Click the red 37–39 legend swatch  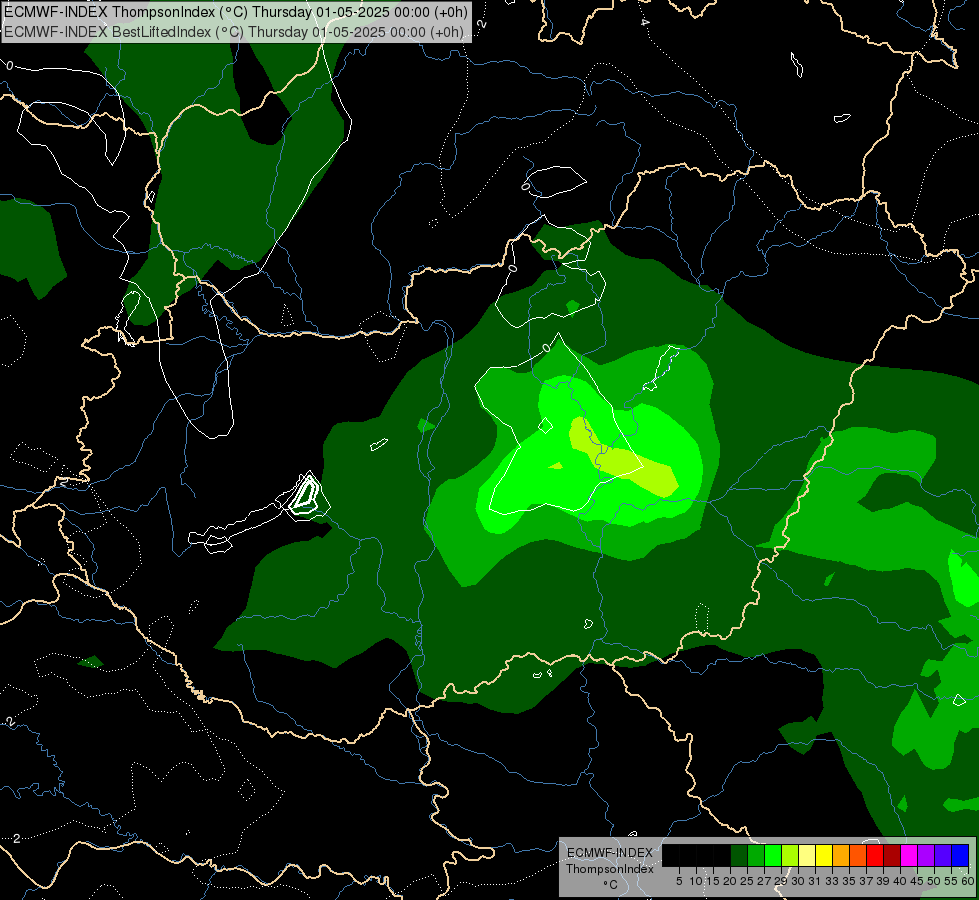coord(875,855)
